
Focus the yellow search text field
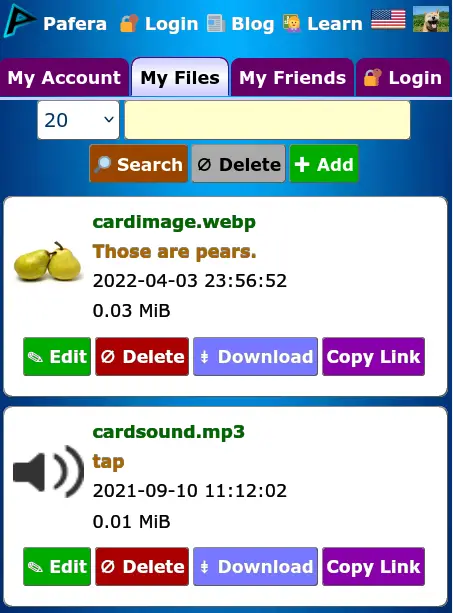pos(267,120)
